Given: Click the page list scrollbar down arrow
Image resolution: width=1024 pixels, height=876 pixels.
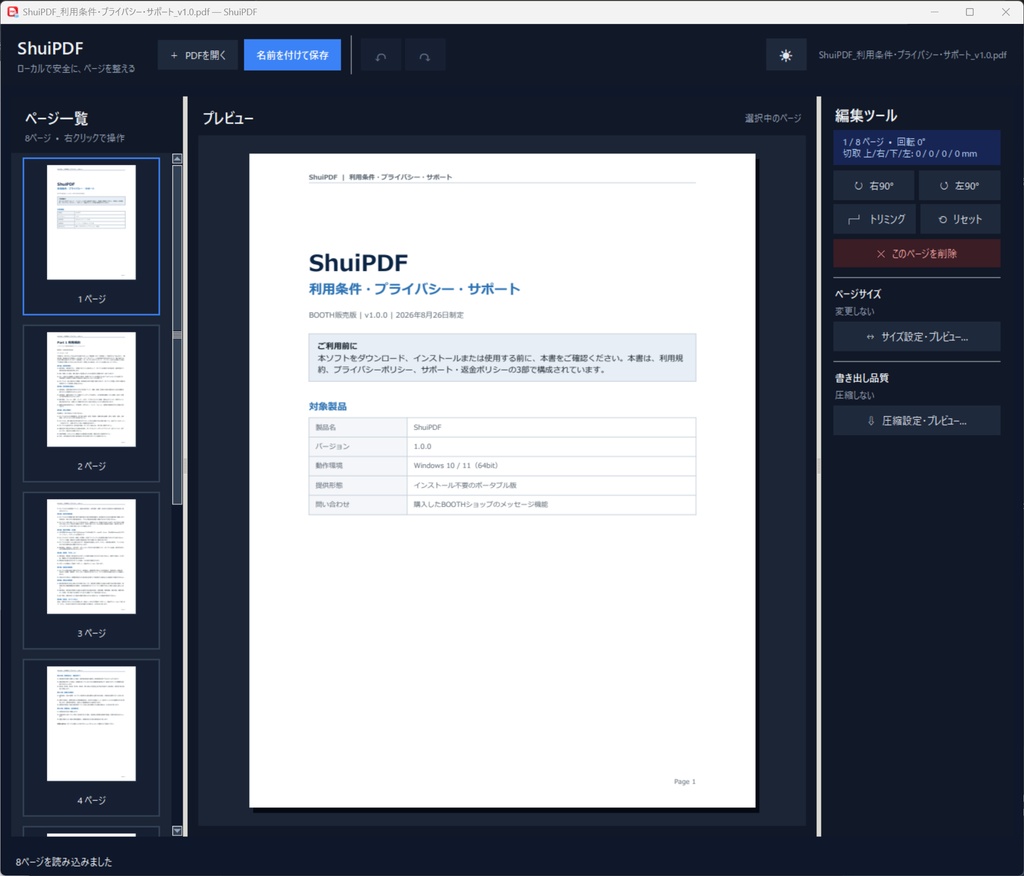Looking at the screenshot, I should pyautogui.click(x=177, y=831).
